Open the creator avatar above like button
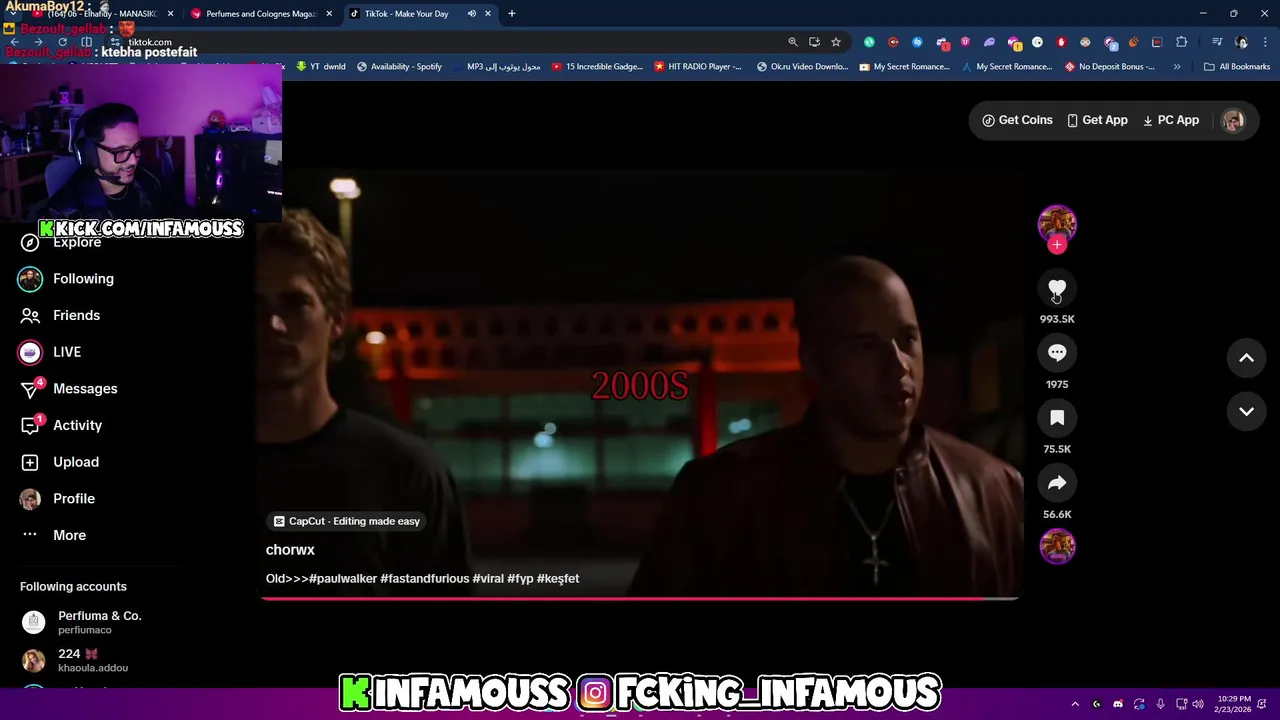 (1057, 223)
